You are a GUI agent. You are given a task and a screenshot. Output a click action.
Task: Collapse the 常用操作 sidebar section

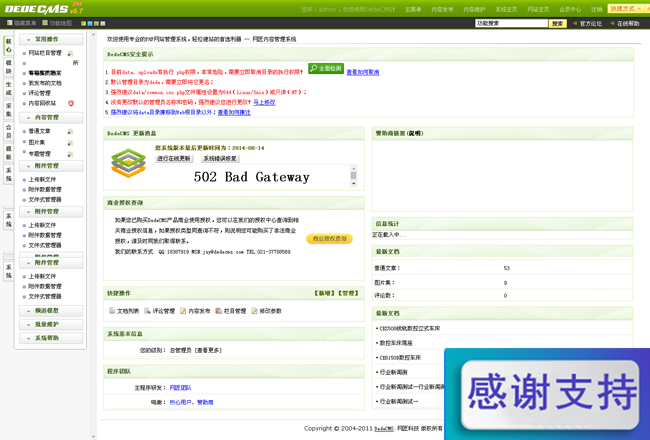[51, 39]
